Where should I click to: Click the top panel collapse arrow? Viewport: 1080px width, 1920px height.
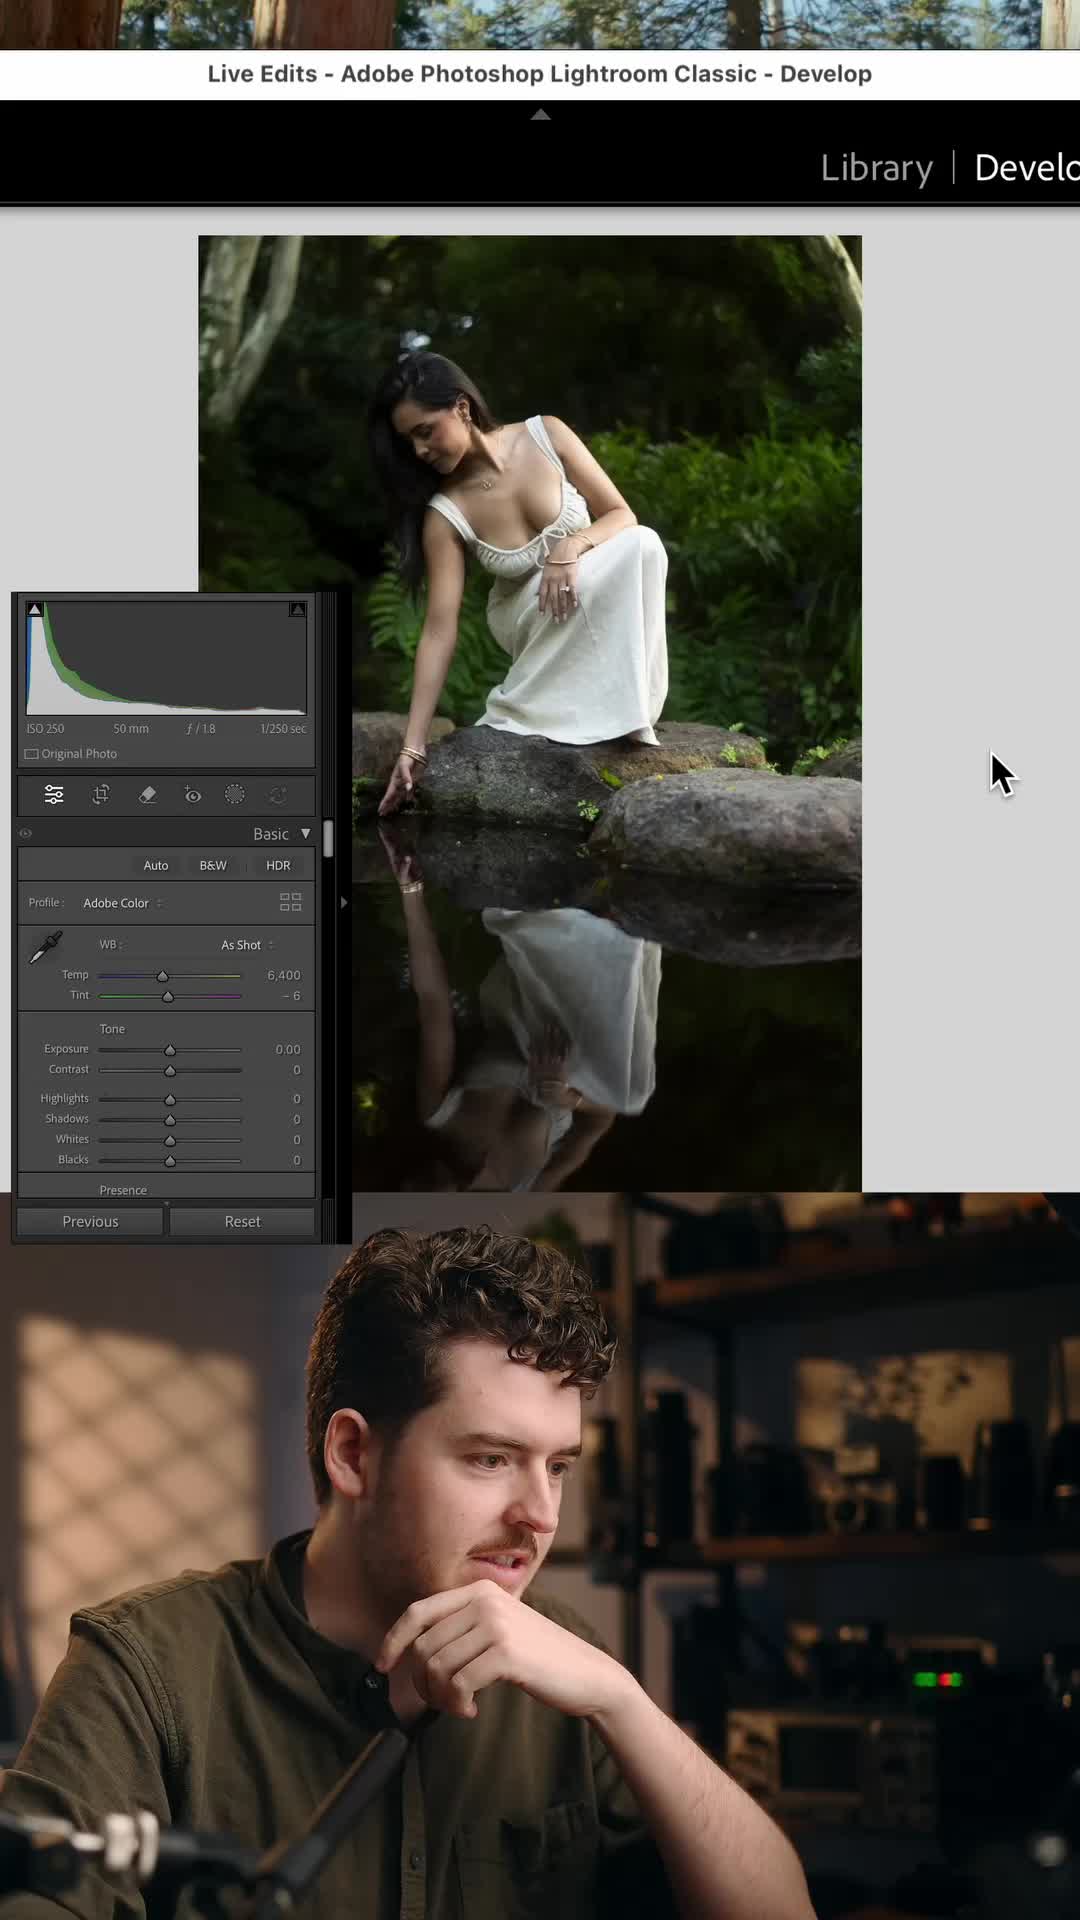click(x=540, y=114)
